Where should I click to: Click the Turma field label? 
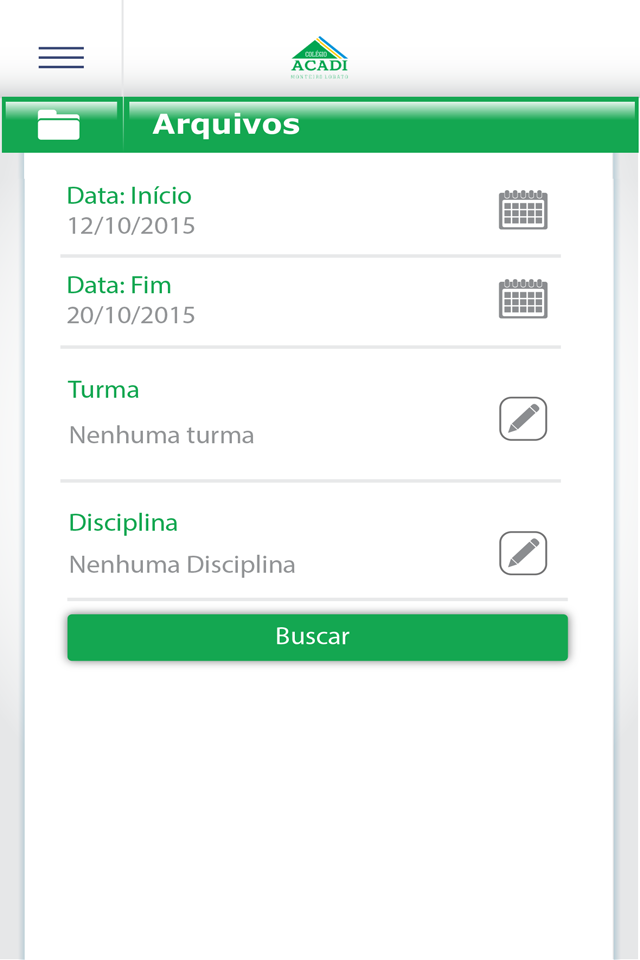coord(104,390)
